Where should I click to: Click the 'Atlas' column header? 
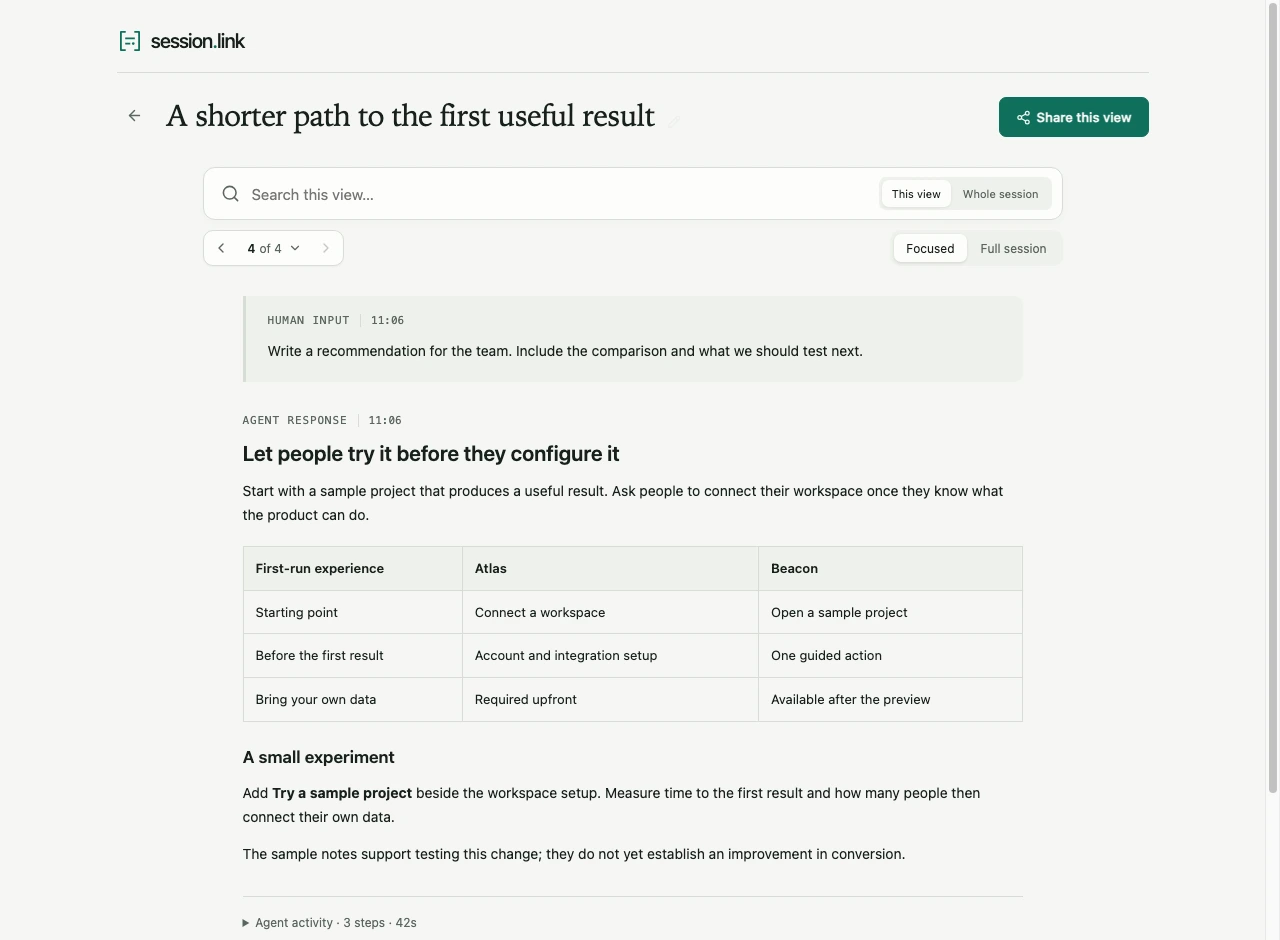click(x=610, y=568)
